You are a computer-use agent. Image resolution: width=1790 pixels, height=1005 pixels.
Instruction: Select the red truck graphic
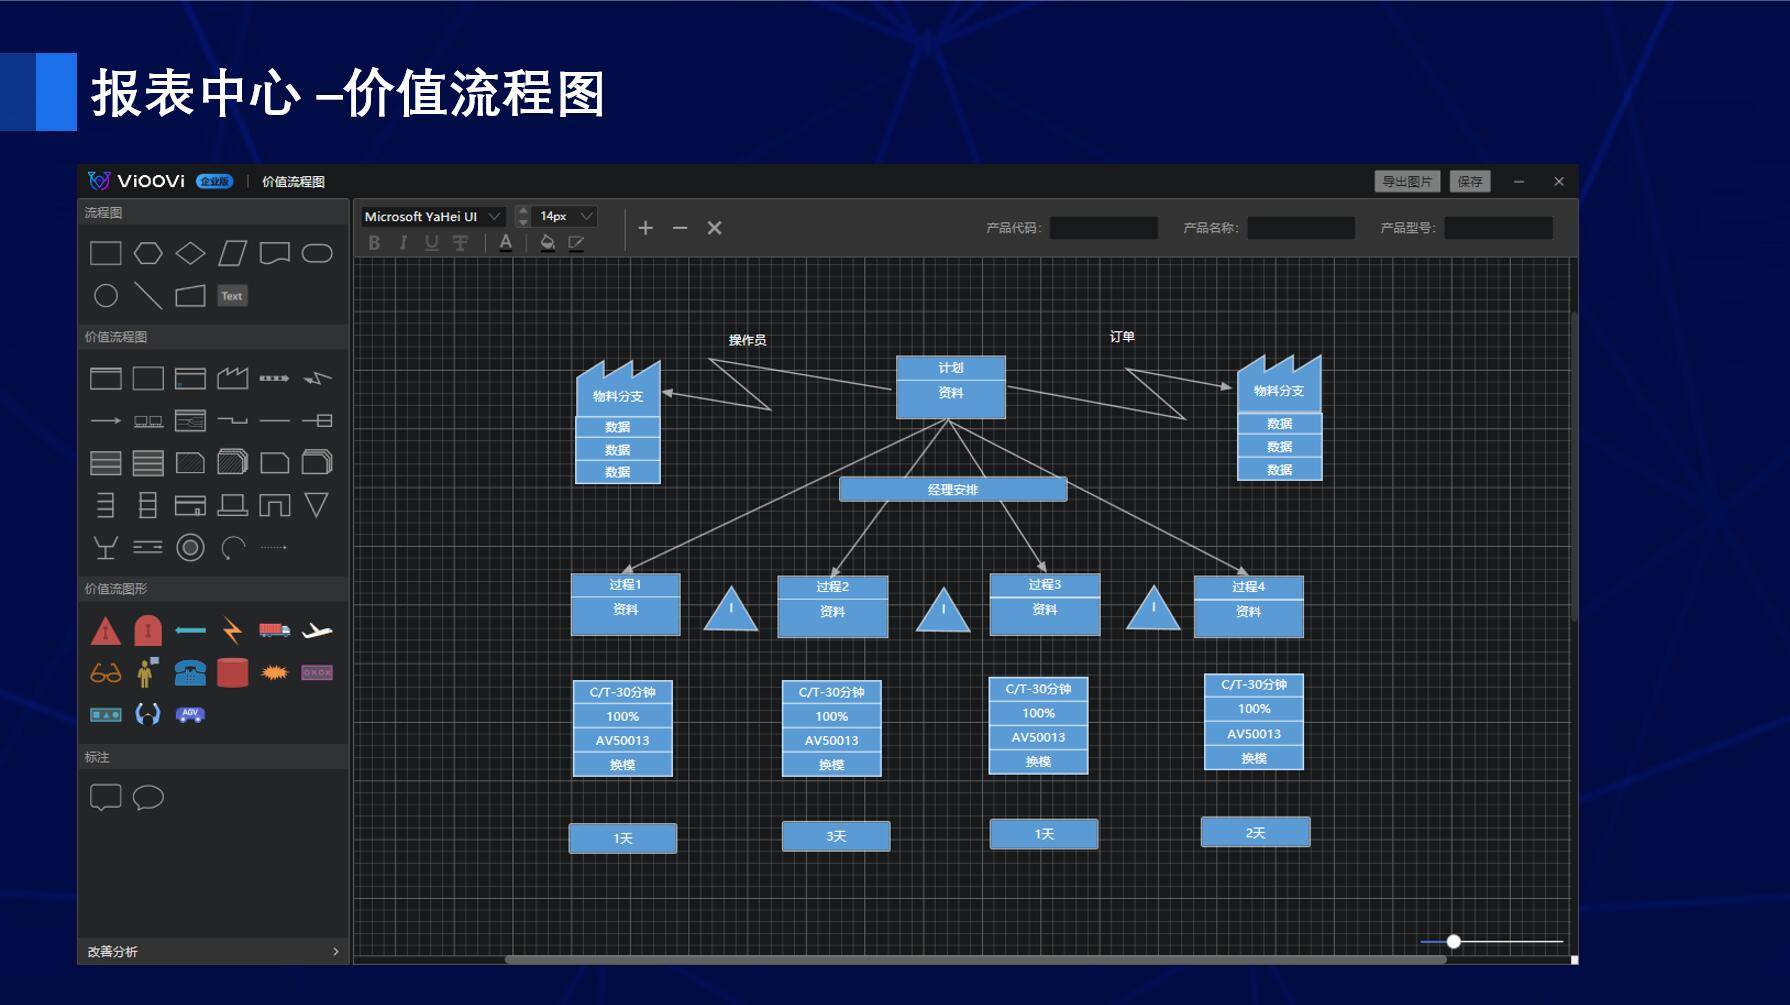pyautogui.click(x=274, y=630)
